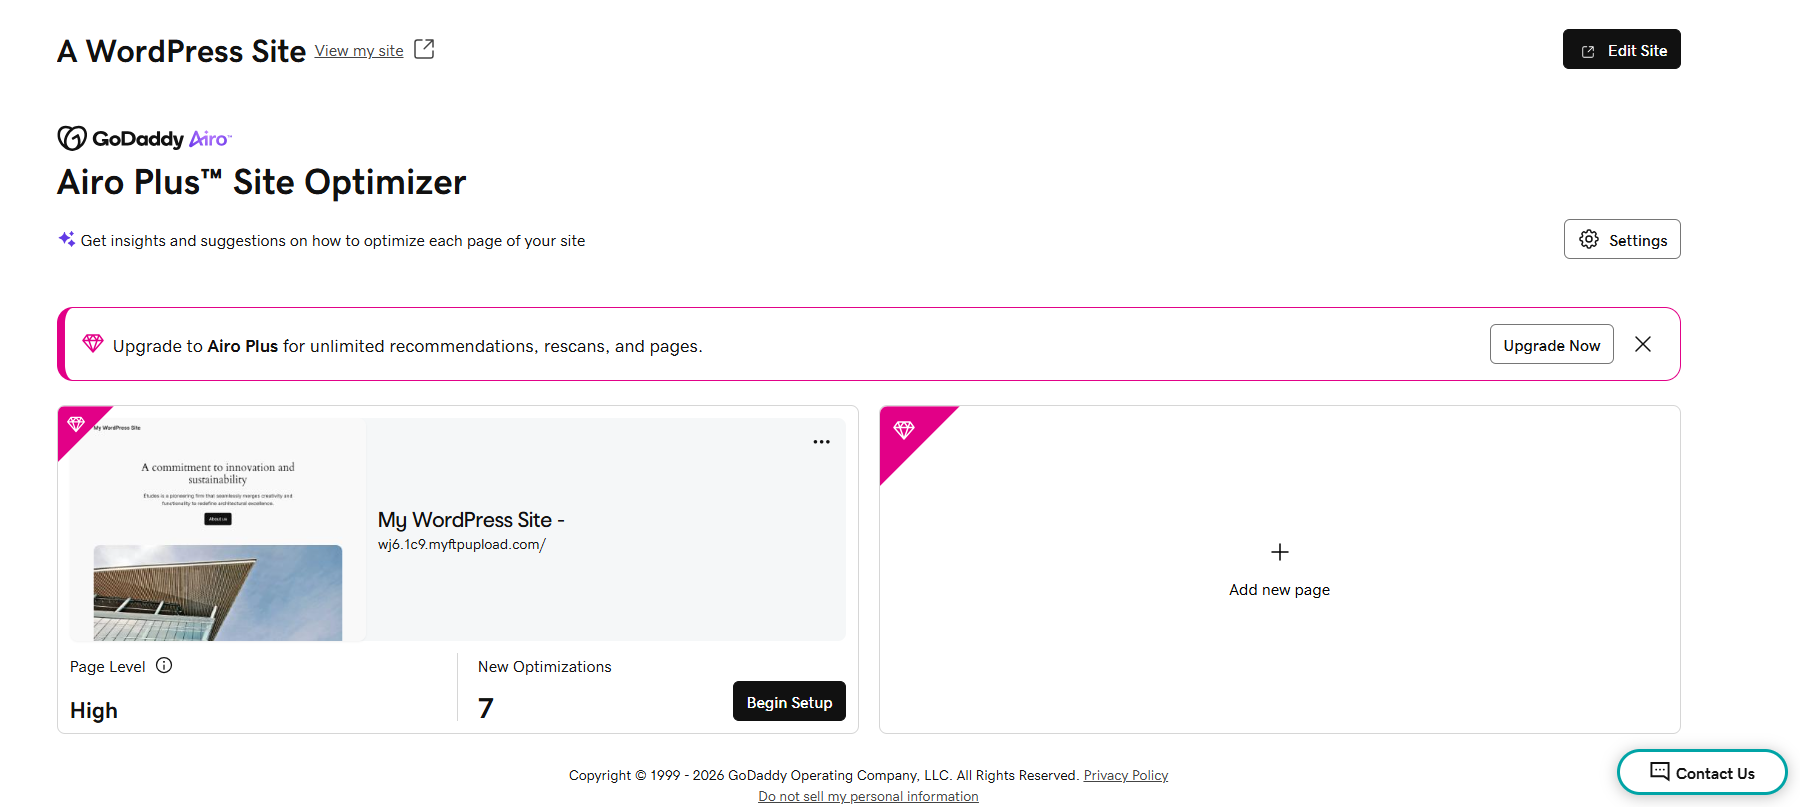Open the Privacy Policy link

(1125, 775)
